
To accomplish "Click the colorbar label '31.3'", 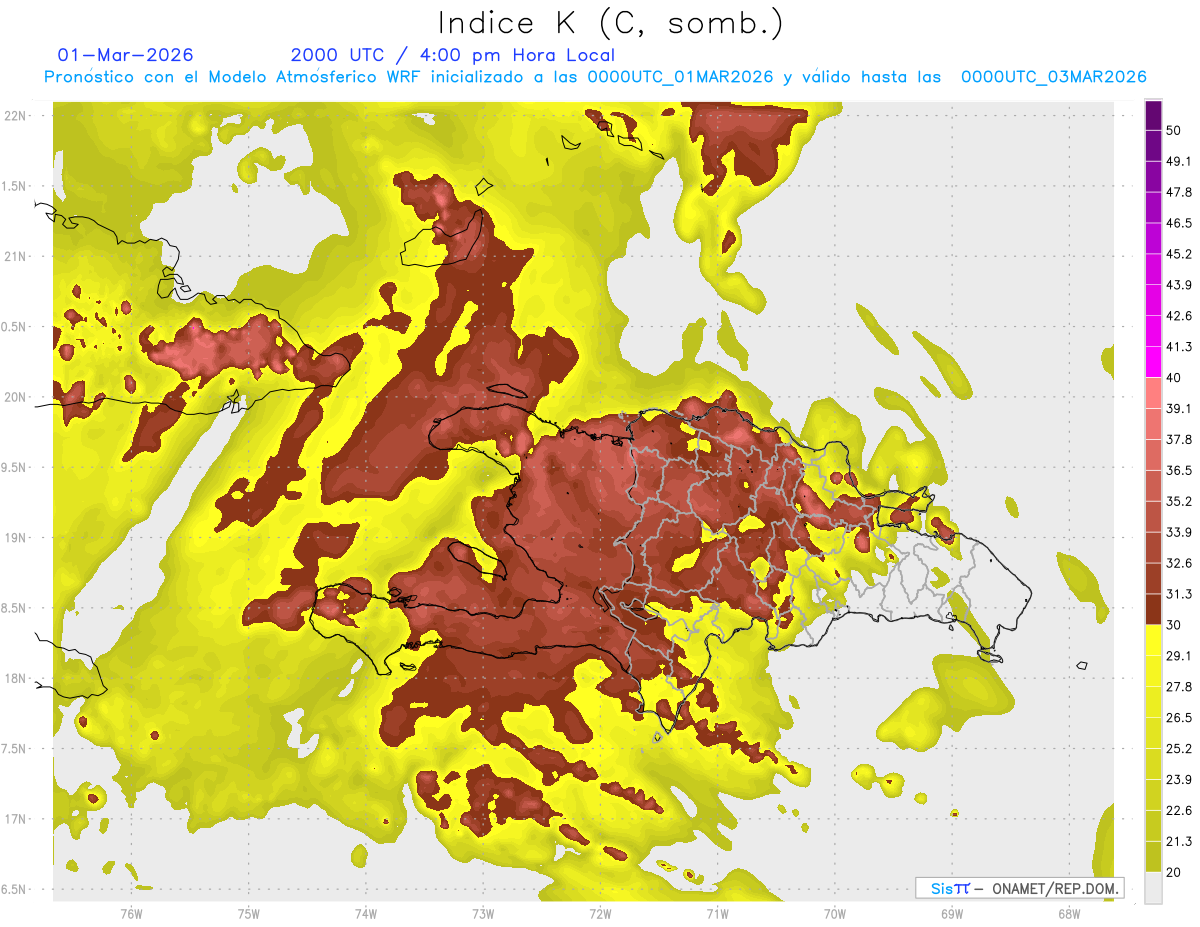I will [x=1179, y=595].
